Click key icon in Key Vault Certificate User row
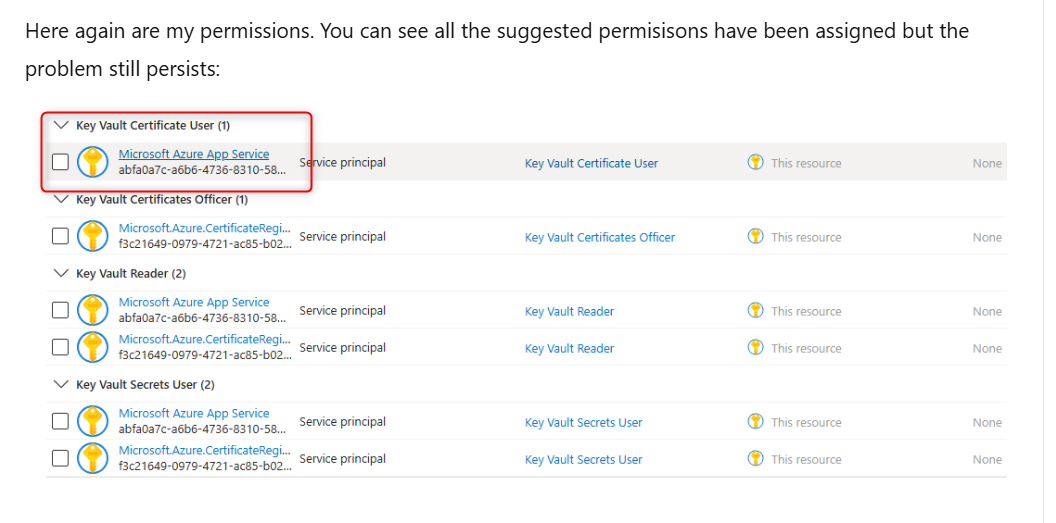Screen dimensions: 1056x523 pos(92,162)
